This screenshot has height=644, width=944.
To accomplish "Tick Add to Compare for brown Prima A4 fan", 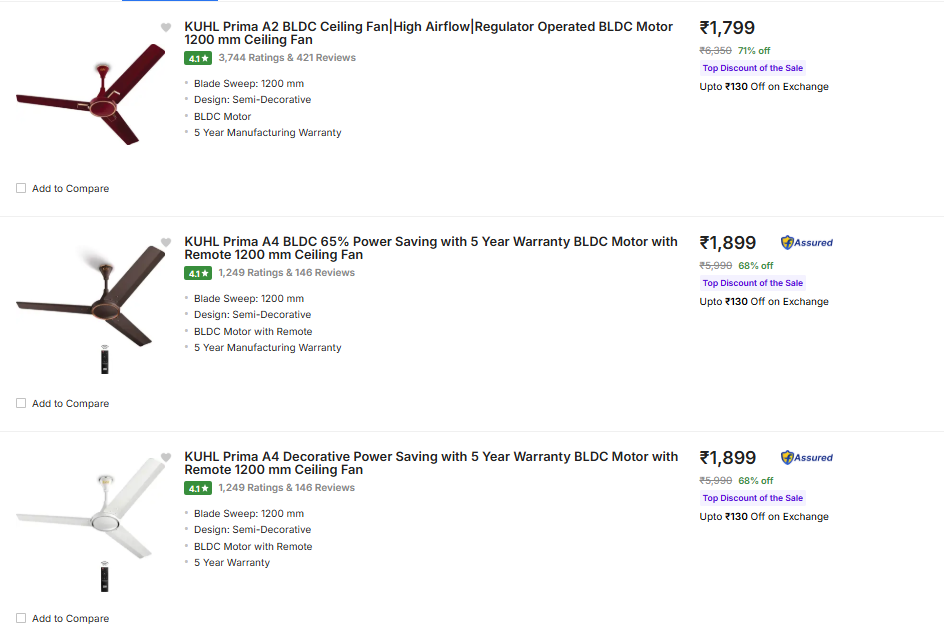I will 21,403.
